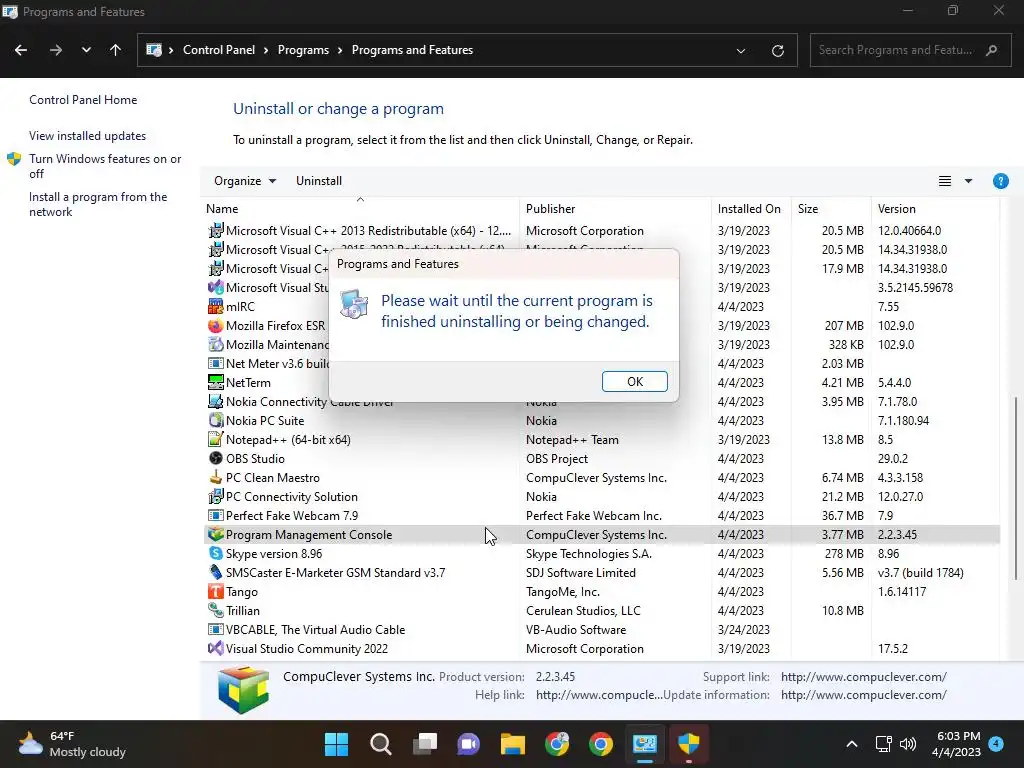Viewport: 1024px width, 768px height.
Task: Show hidden system tray icons
Action: click(852, 744)
